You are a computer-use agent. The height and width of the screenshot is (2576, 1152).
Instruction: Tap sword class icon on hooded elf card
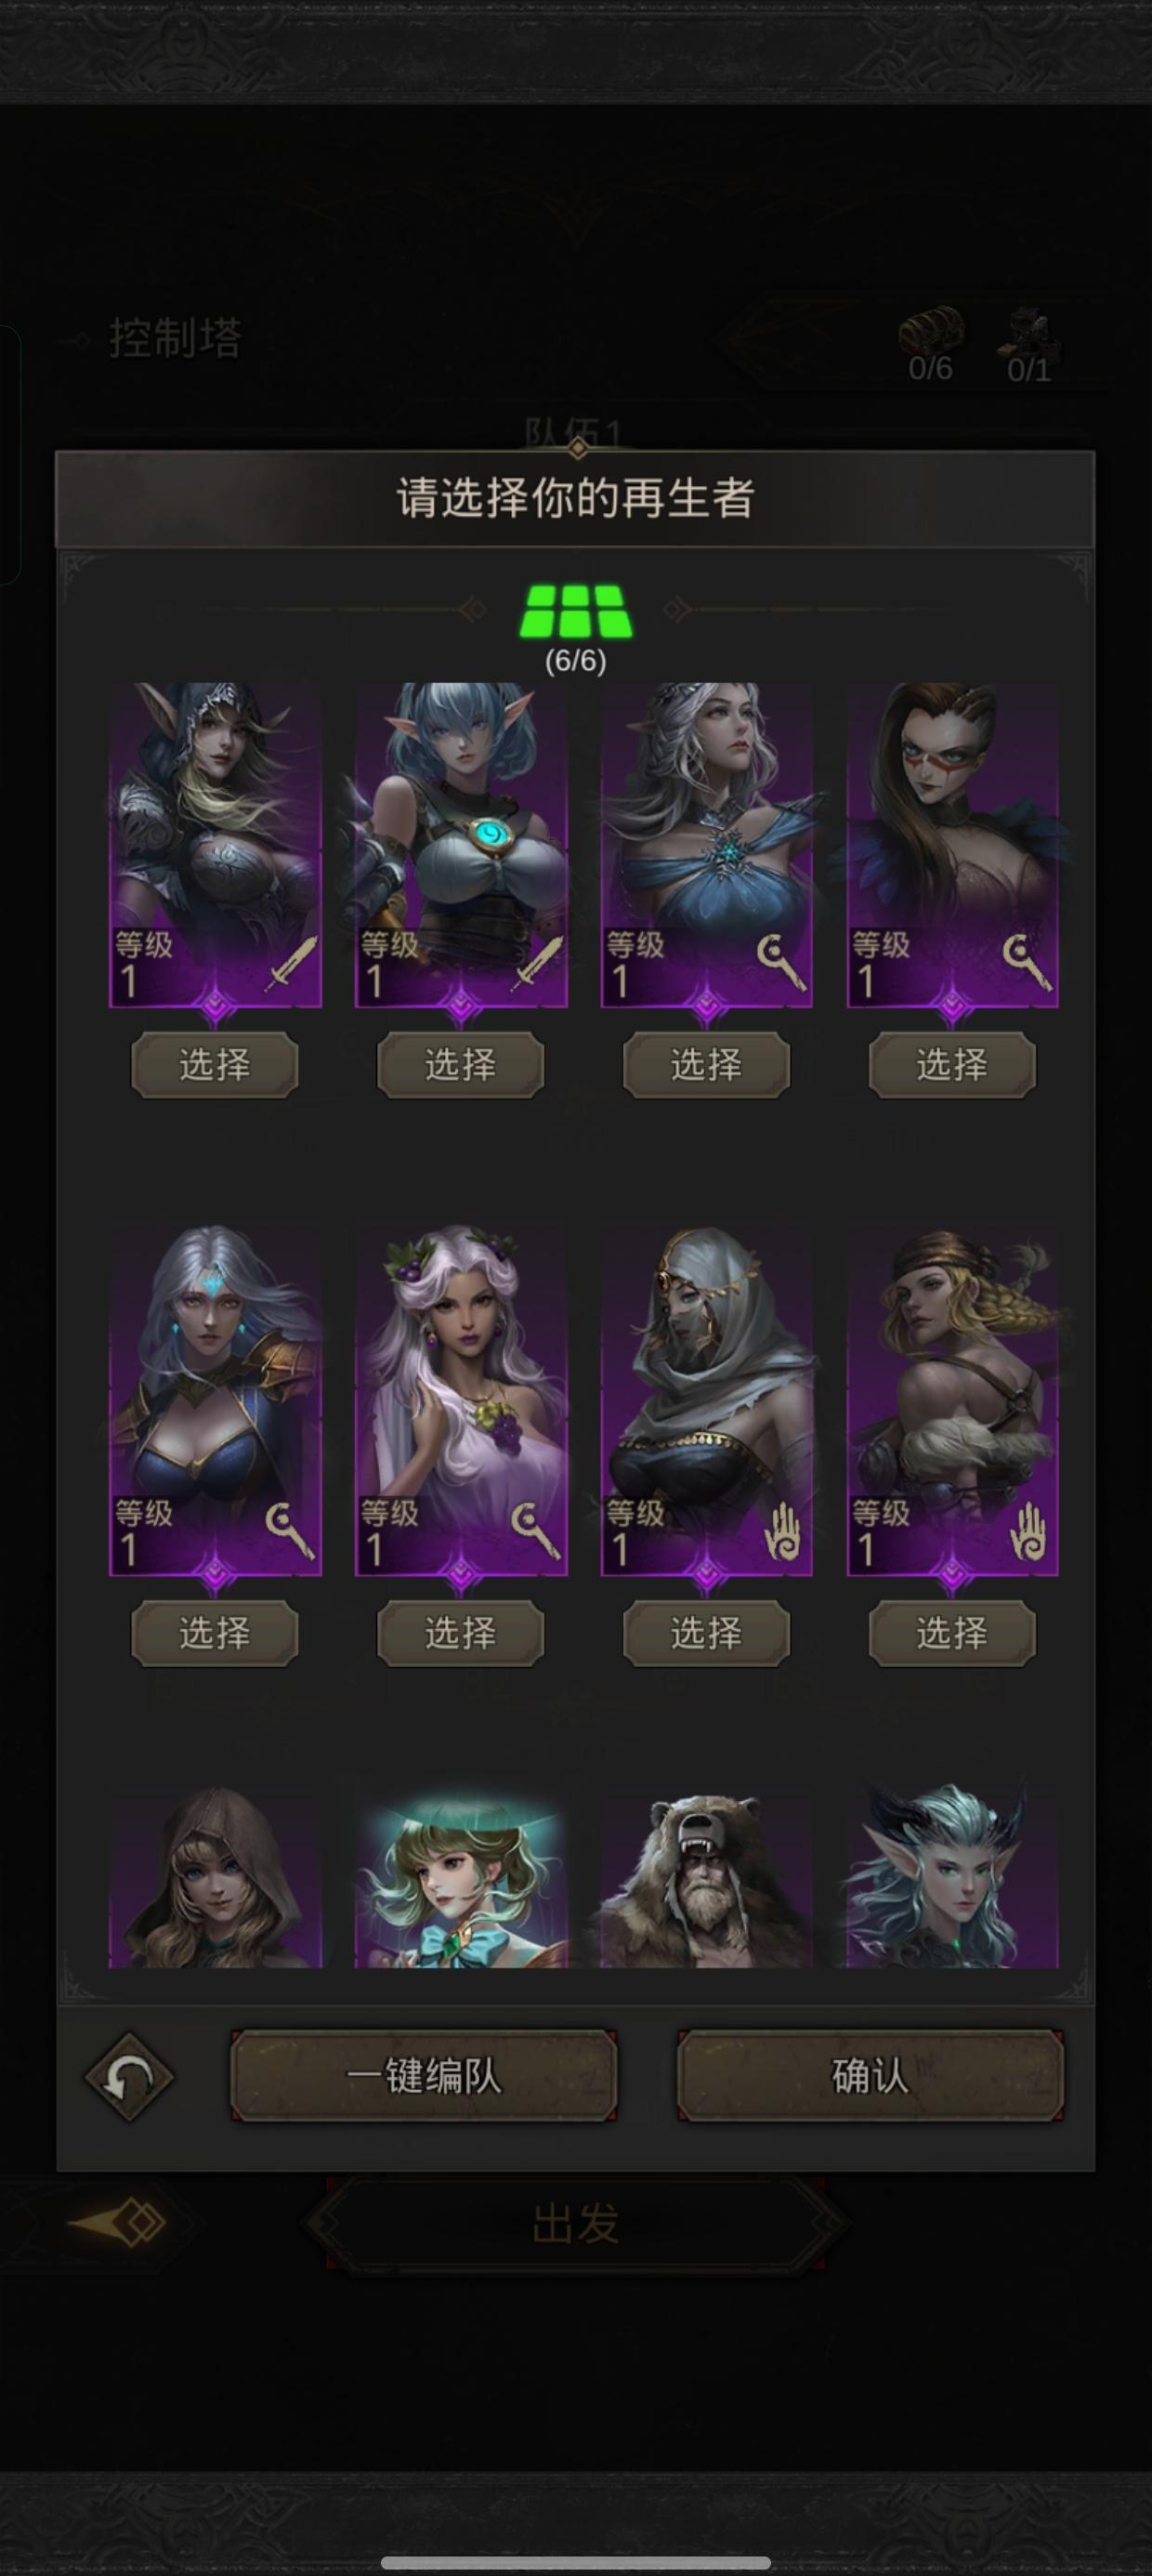[290, 963]
